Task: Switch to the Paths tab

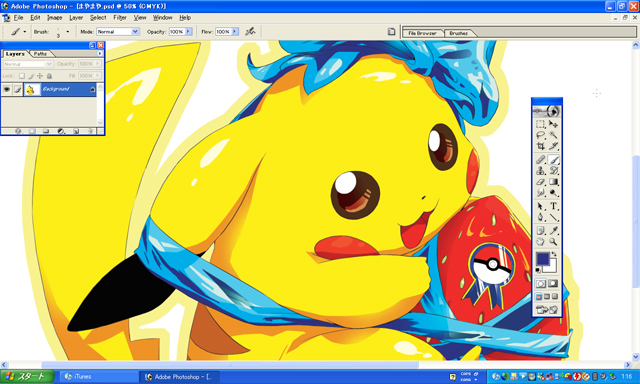Action: 40,54
